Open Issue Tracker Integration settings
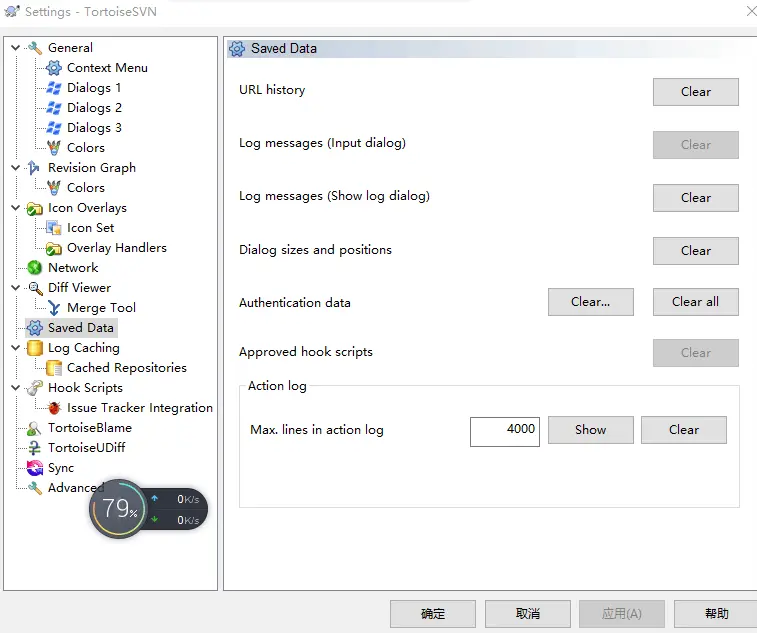 [140, 408]
